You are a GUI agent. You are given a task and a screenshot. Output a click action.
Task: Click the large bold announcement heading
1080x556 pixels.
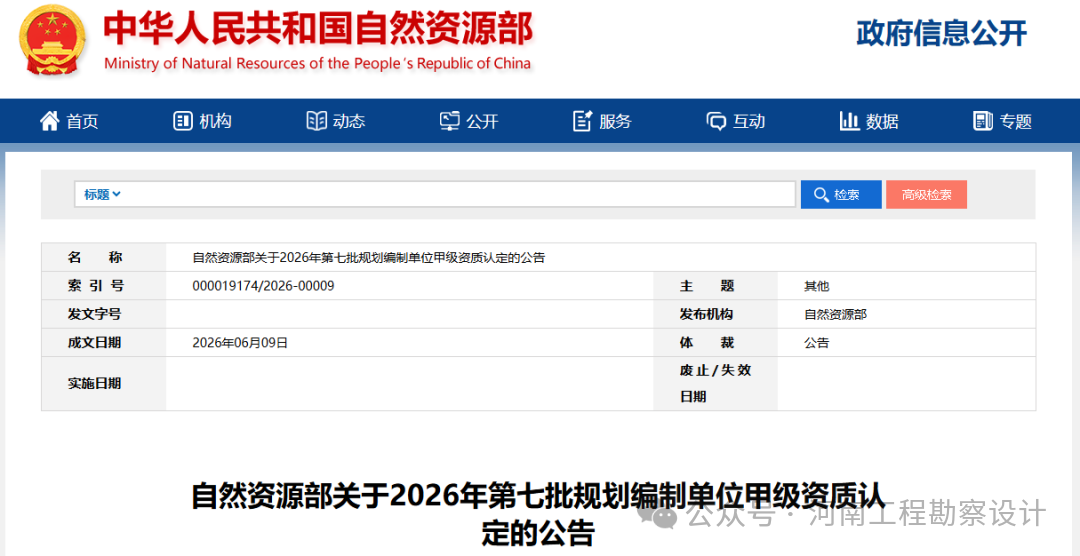(537, 513)
